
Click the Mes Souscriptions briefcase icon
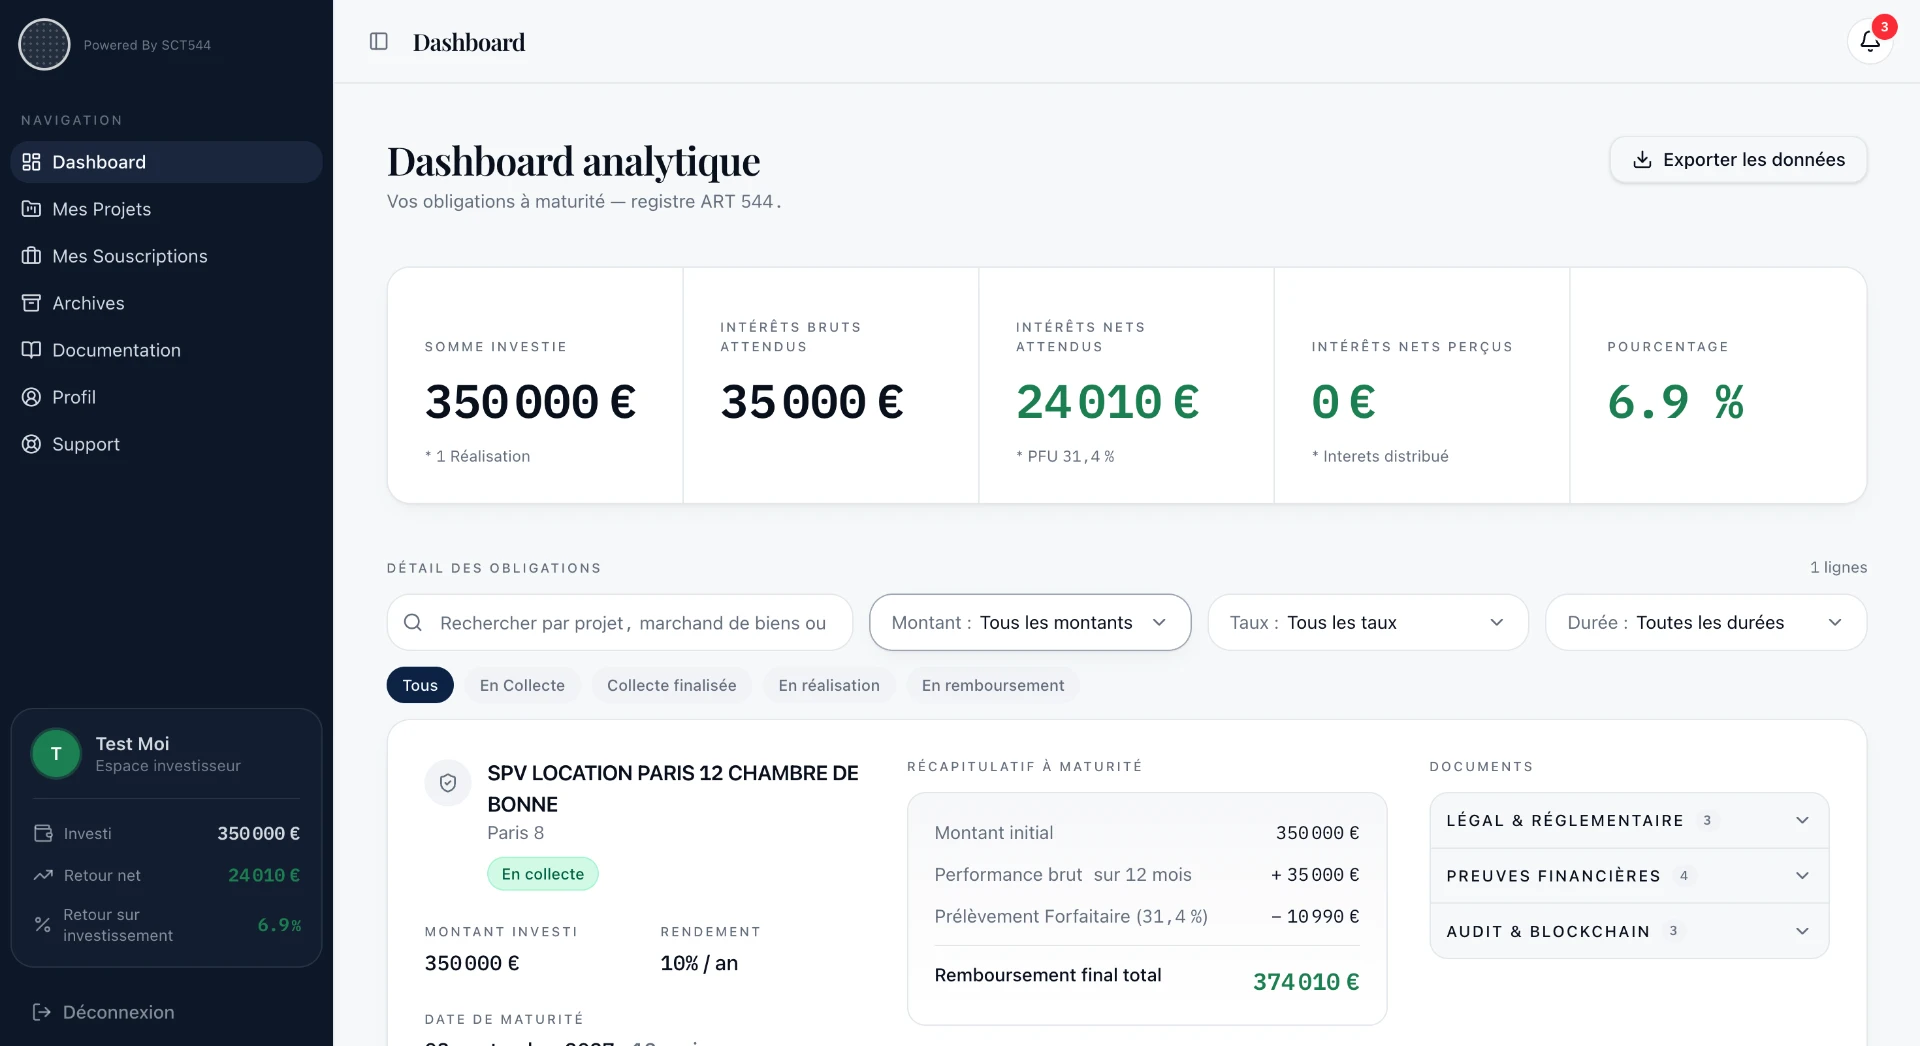pyautogui.click(x=31, y=256)
